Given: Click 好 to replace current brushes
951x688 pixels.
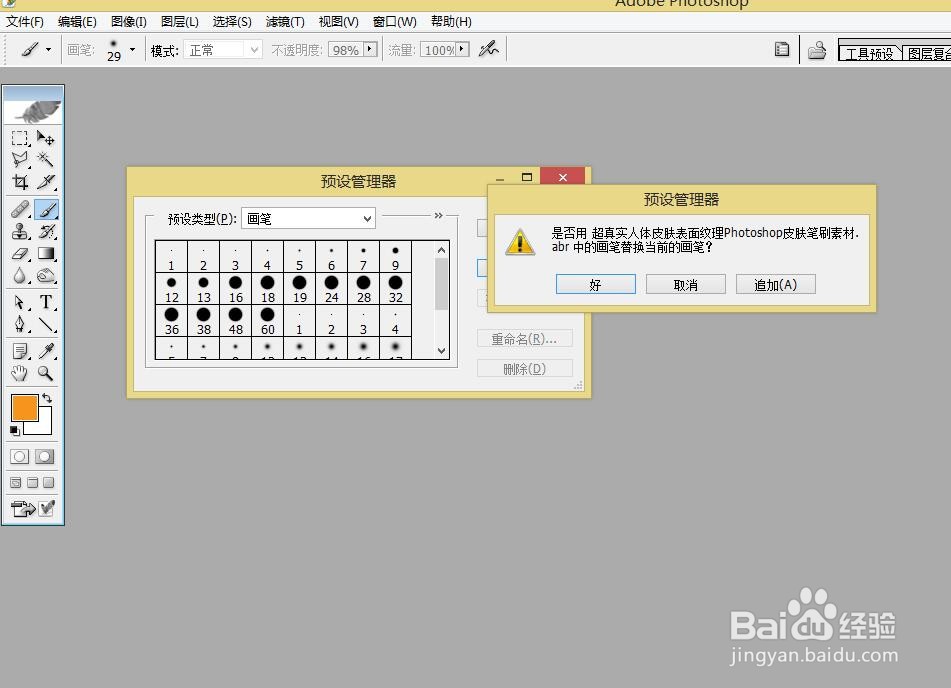Looking at the screenshot, I should 596,285.
